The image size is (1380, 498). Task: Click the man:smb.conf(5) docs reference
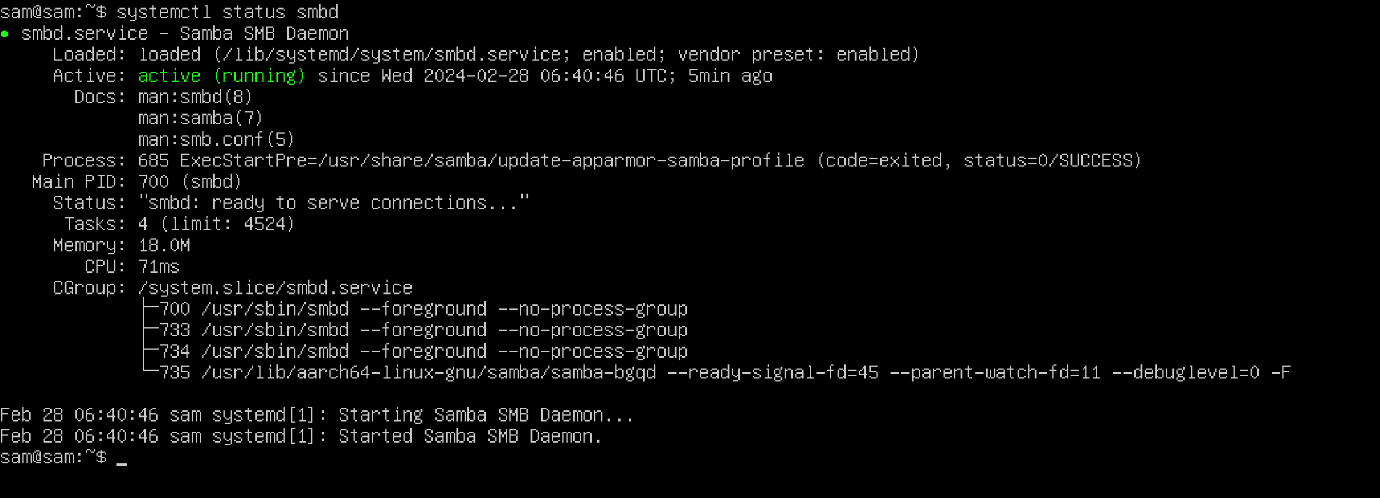click(x=217, y=139)
